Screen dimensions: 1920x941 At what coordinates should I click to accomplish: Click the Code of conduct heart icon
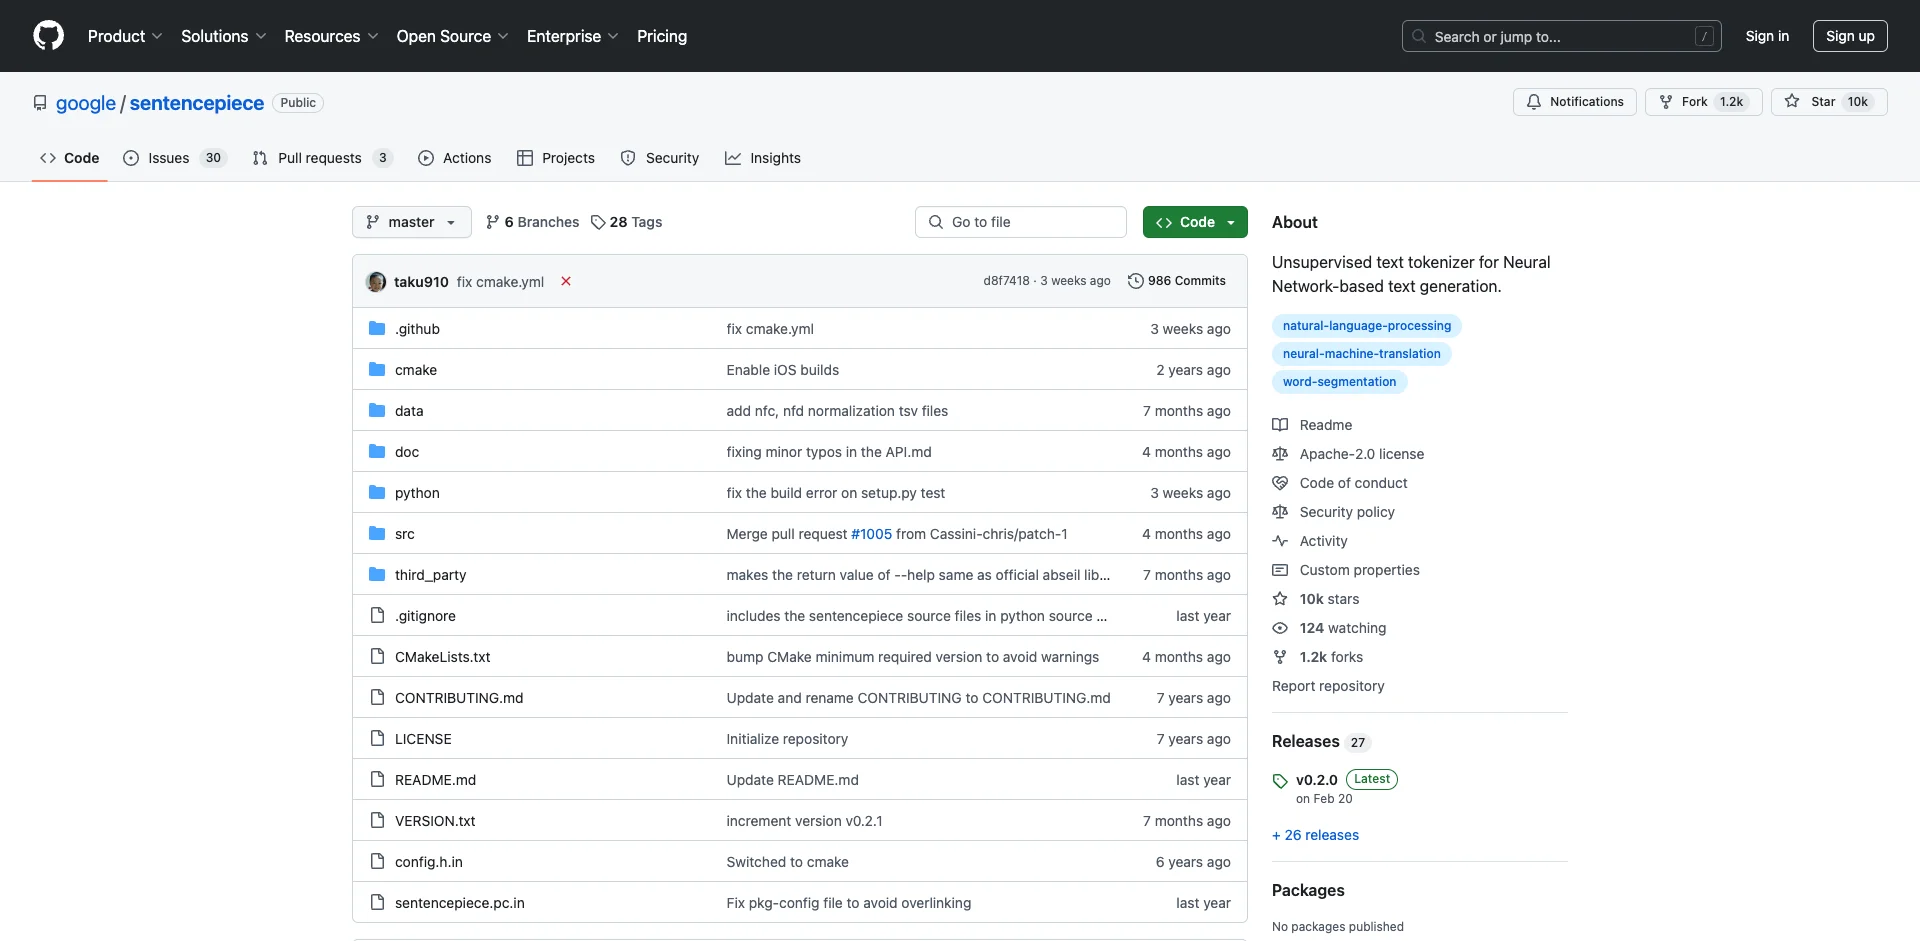pos(1280,483)
